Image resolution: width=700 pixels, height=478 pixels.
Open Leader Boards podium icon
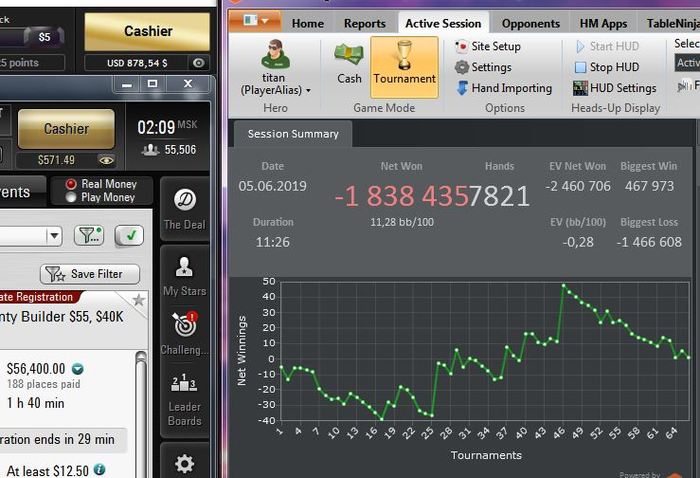tap(184, 384)
